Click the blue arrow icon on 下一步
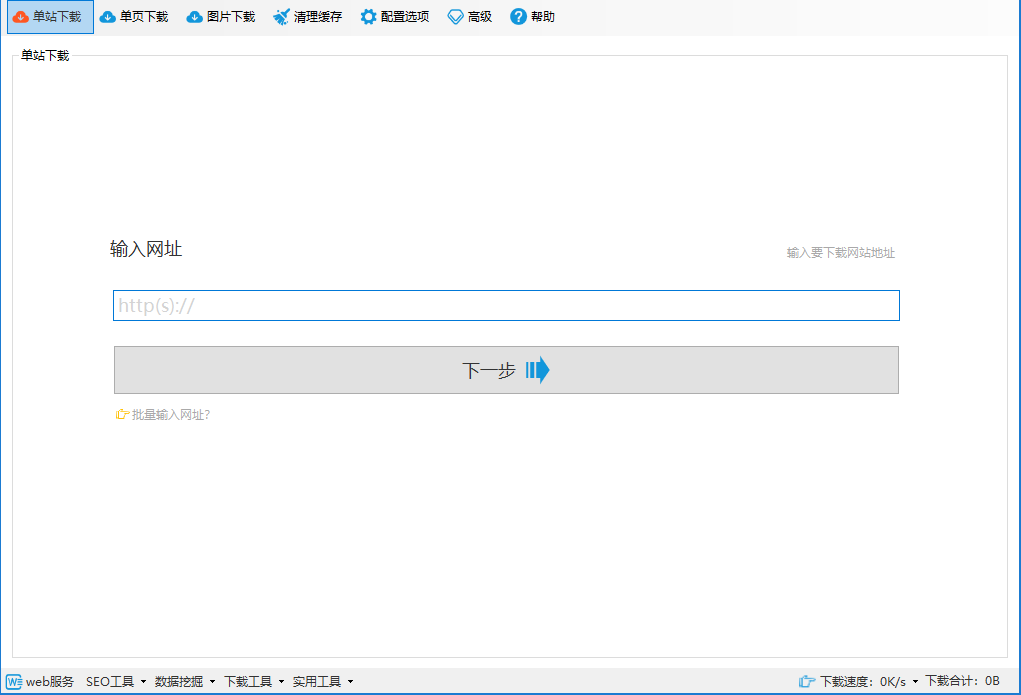The width and height of the screenshot is (1021, 695). pos(537,370)
